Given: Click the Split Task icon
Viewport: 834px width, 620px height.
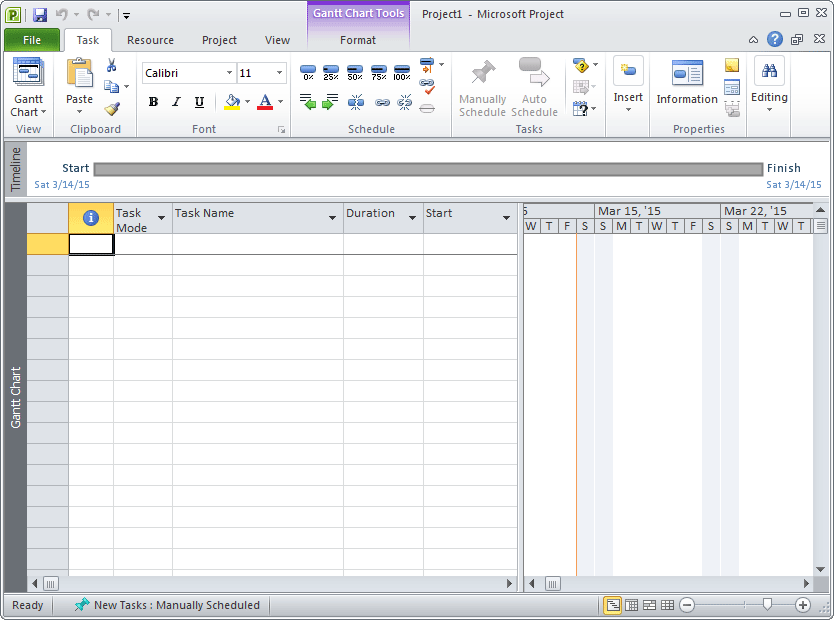Looking at the screenshot, I should coord(356,102).
